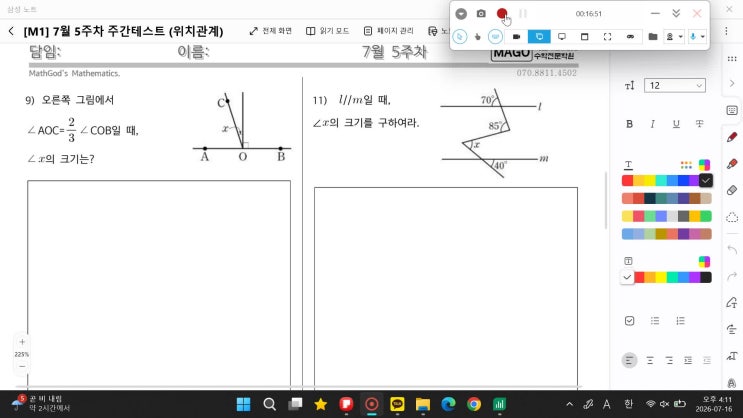Click the answer box under problem 9
The height and width of the screenshot is (418, 743).
click(x=159, y=283)
